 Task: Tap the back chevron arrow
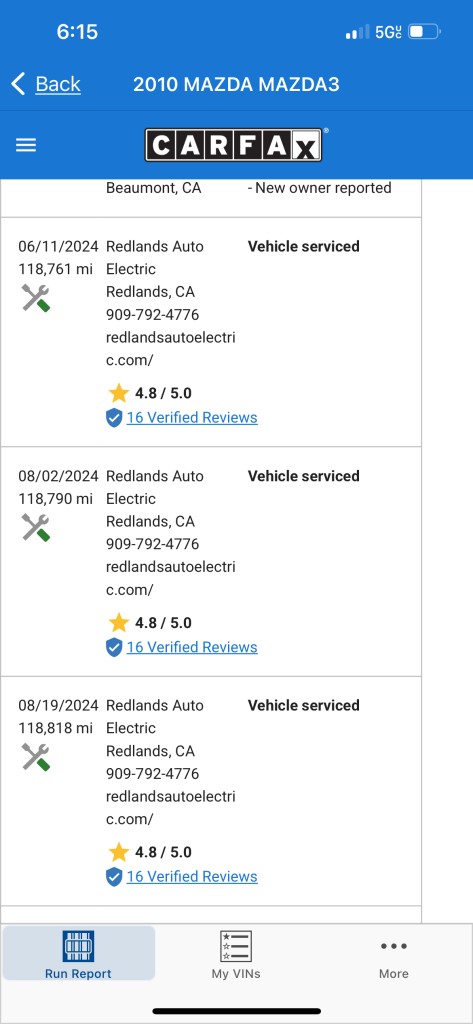18,84
